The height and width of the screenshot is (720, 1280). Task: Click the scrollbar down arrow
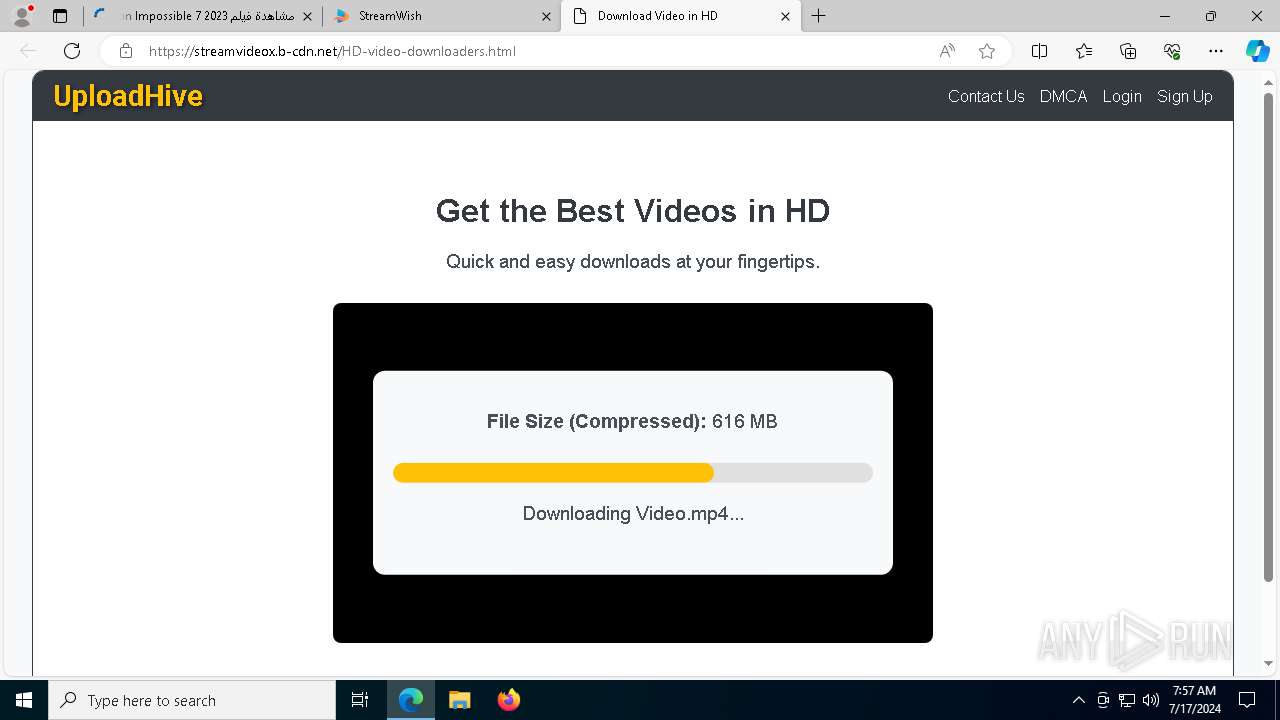(x=1269, y=663)
